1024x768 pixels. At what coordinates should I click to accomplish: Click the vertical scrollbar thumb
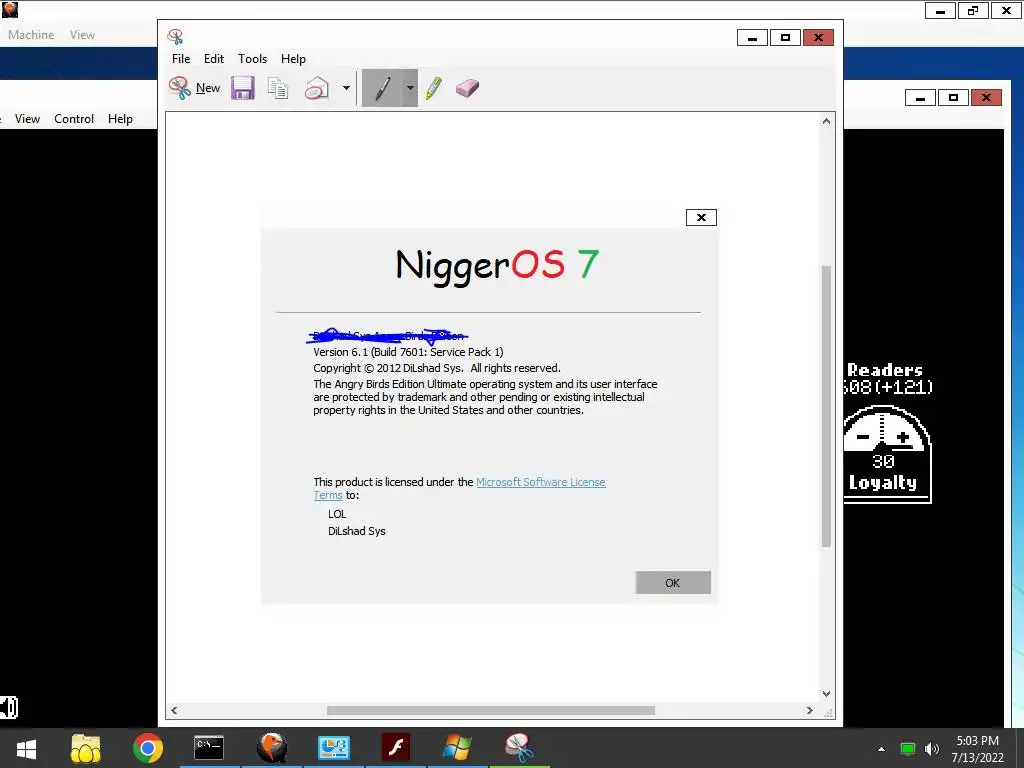pyautogui.click(x=826, y=406)
